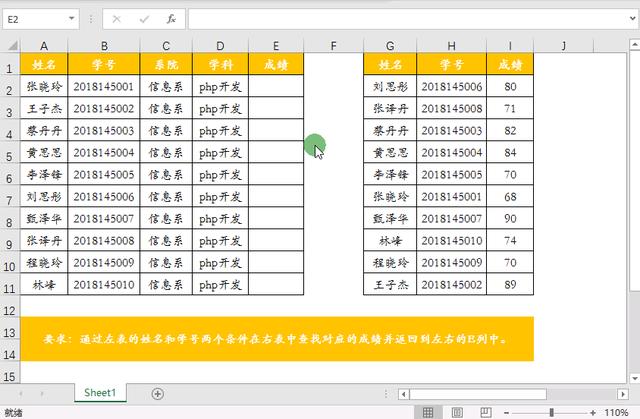Image resolution: width=640 pixels, height=419 pixels.
Task: Click the 系院 header cell
Action: pos(166,64)
